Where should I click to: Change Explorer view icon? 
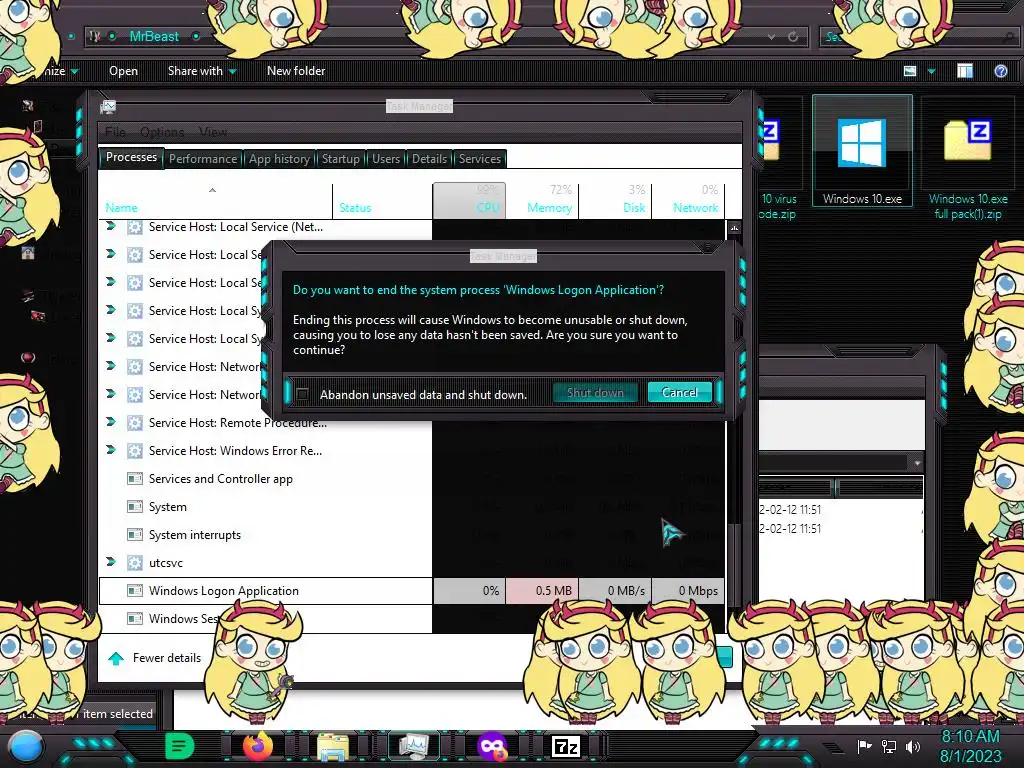click(x=910, y=71)
